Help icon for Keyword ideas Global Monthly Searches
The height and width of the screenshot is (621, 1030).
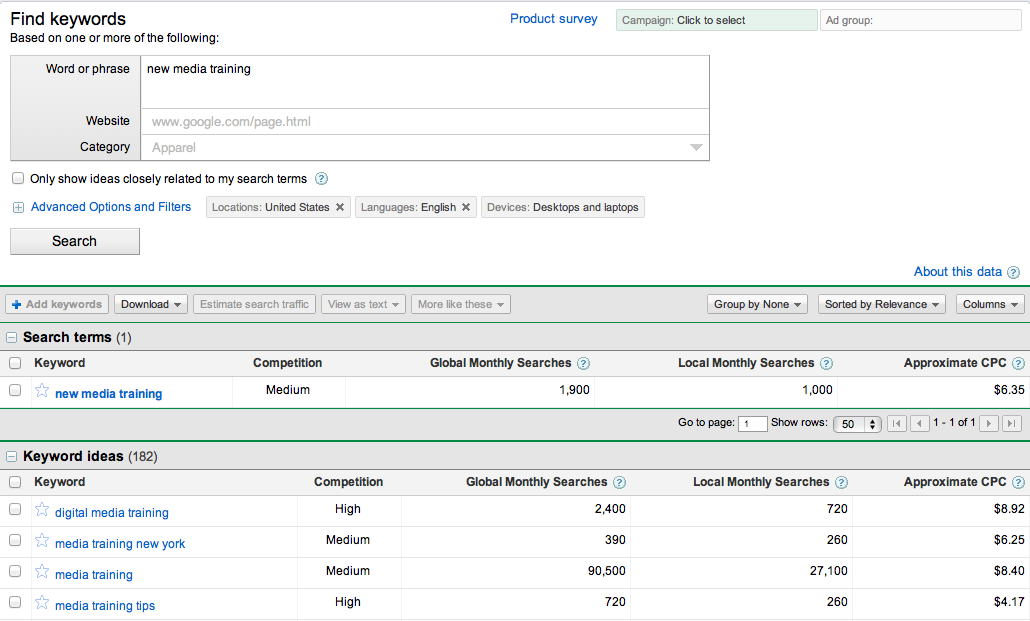pyautogui.click(x=619, y=482)
